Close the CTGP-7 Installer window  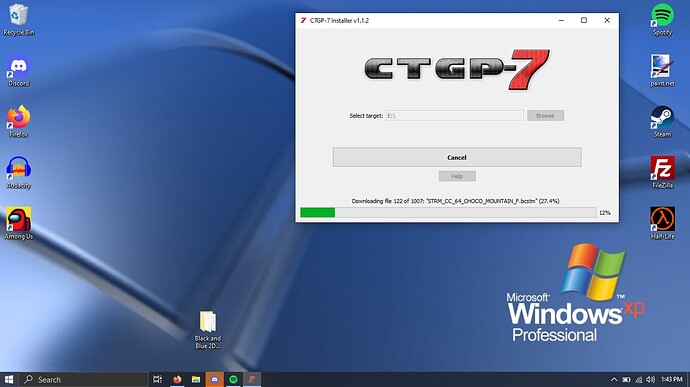pyautogui.click(x=607, y=20)
